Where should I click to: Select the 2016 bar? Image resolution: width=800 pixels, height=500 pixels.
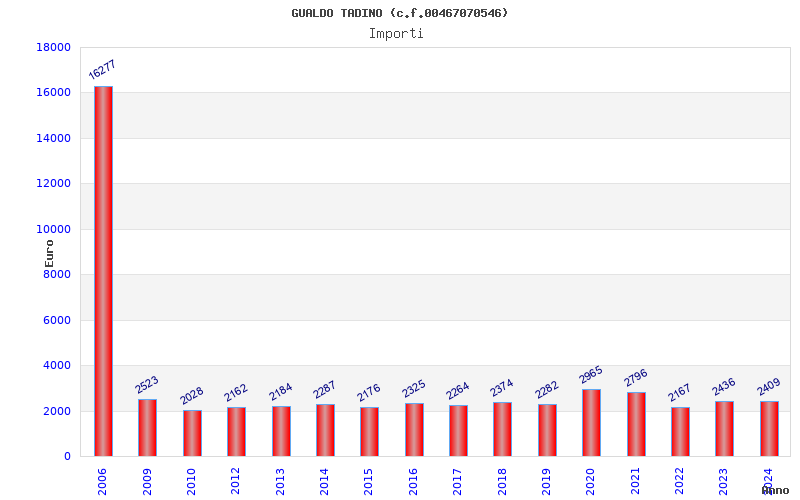[414, 430]
